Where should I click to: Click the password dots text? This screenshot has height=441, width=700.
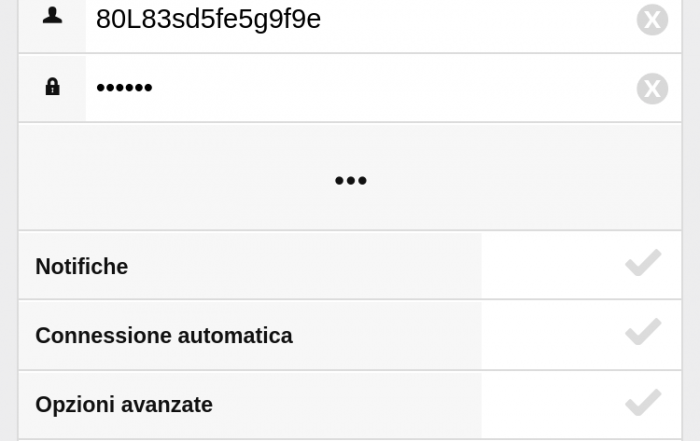coord(124,88)
